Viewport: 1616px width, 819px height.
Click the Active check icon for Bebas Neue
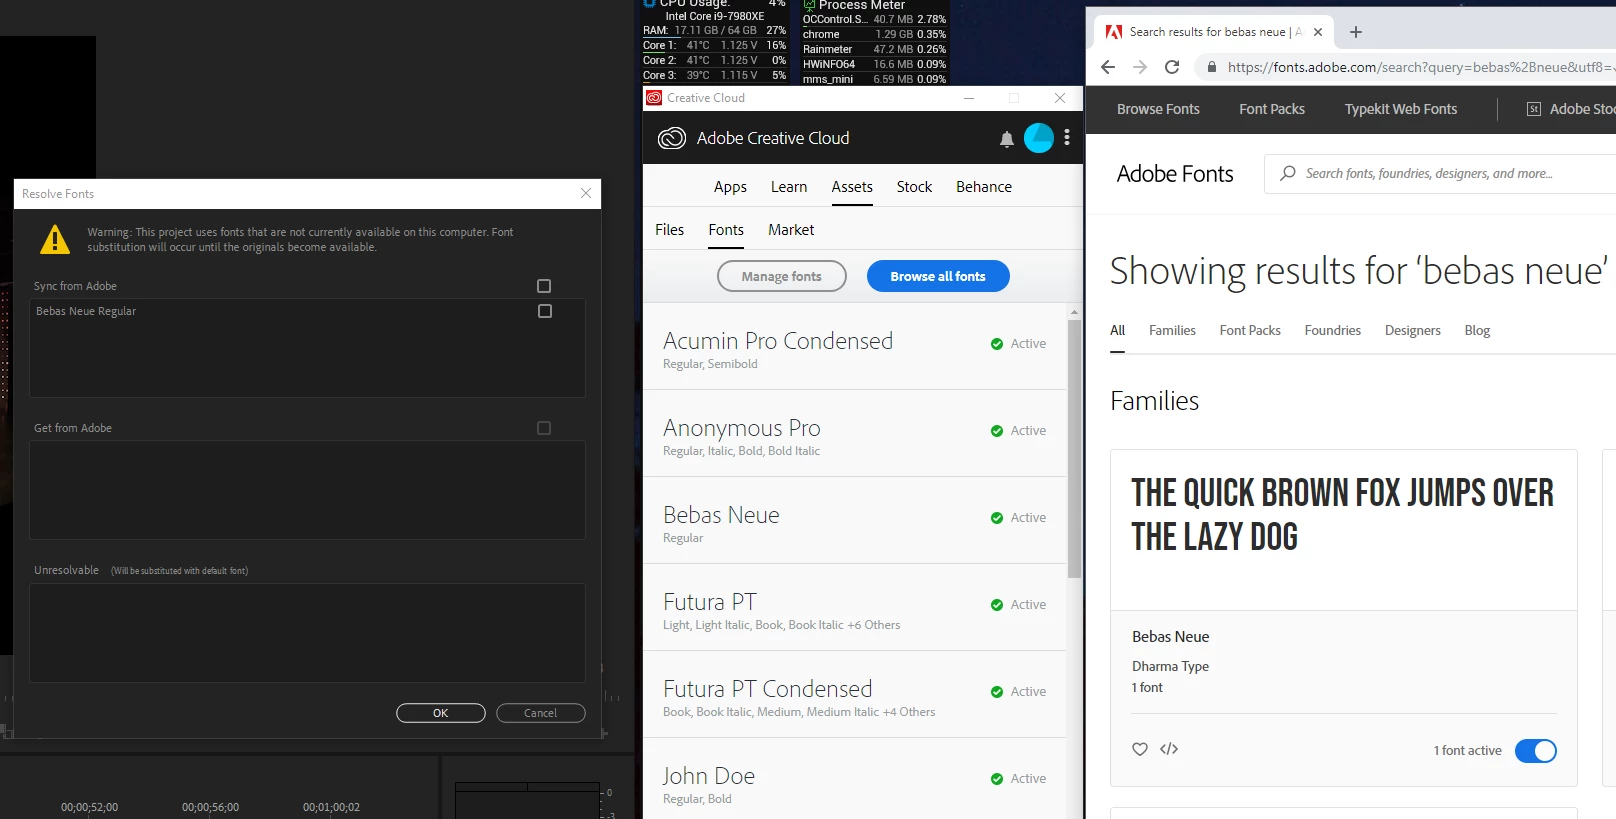997,518
